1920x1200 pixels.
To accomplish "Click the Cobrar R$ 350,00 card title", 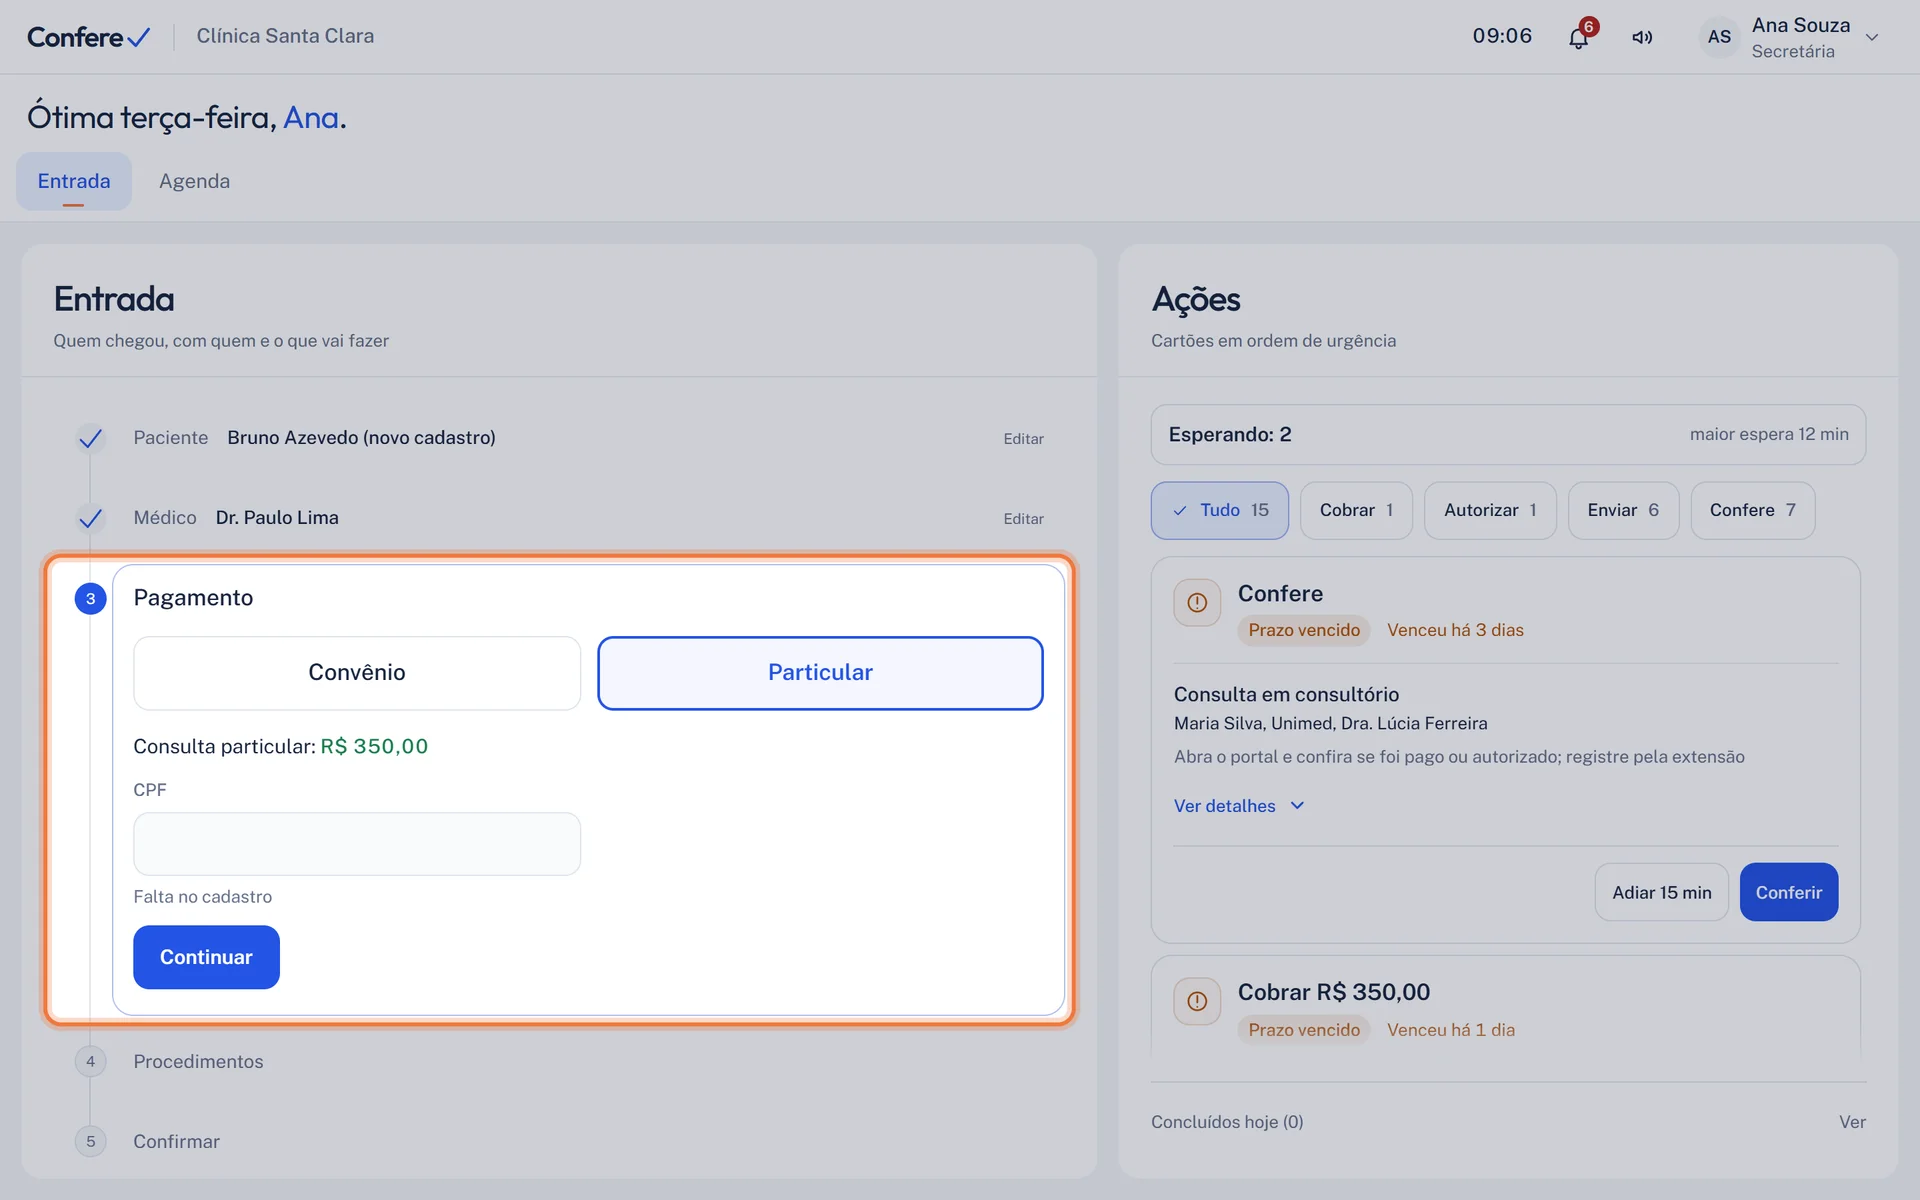I will [x=1334, y=992].
